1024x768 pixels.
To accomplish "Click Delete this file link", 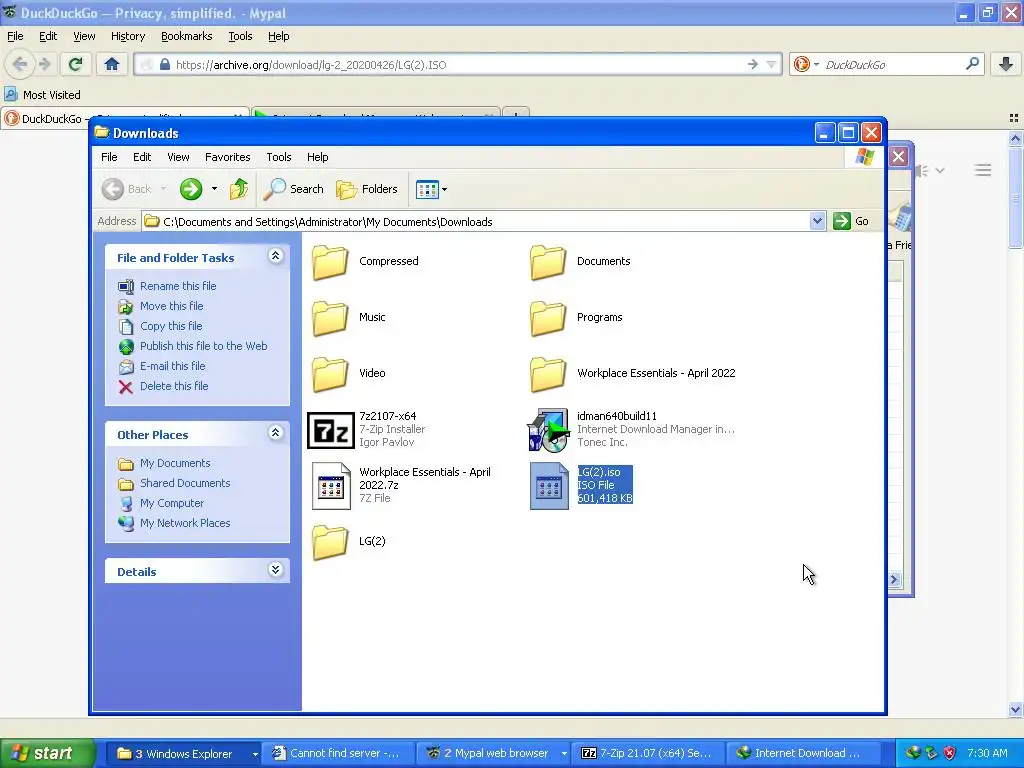I will 174,386.
